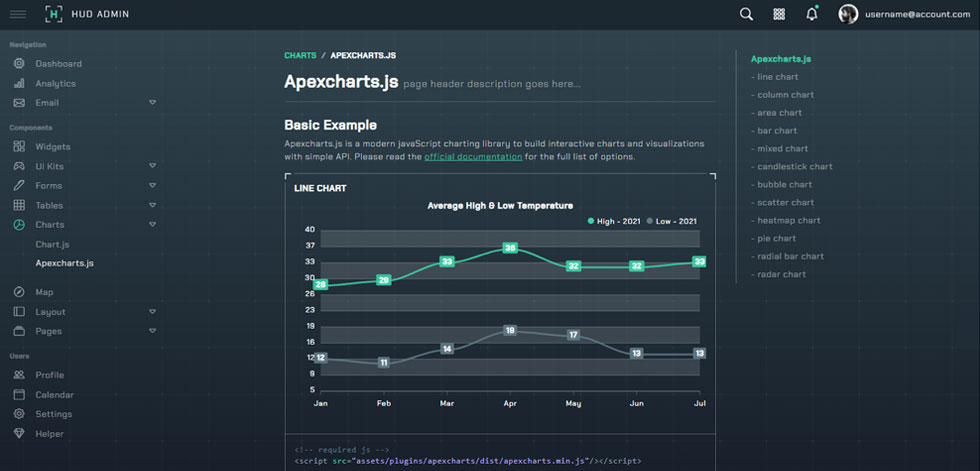Expand the Layout submenu arrow

[152, 311]
